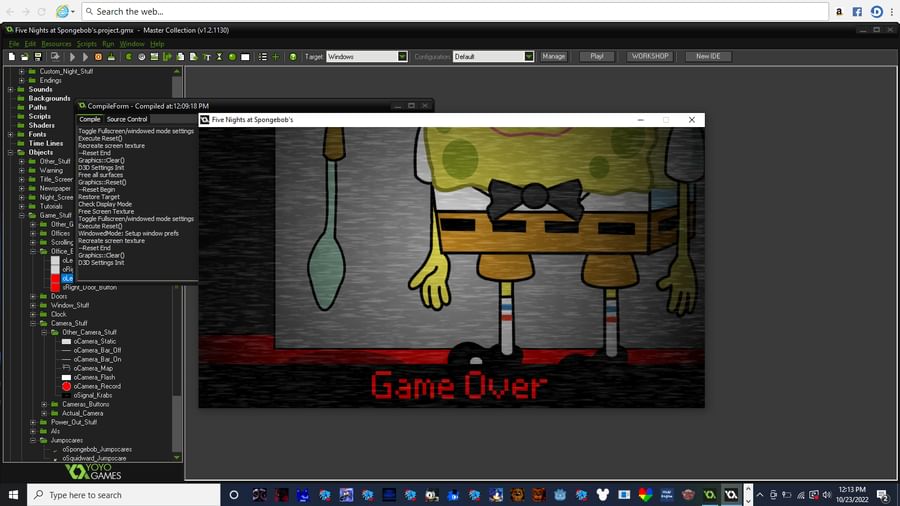
Task: Open the Run menu
Action: (108, 44)
